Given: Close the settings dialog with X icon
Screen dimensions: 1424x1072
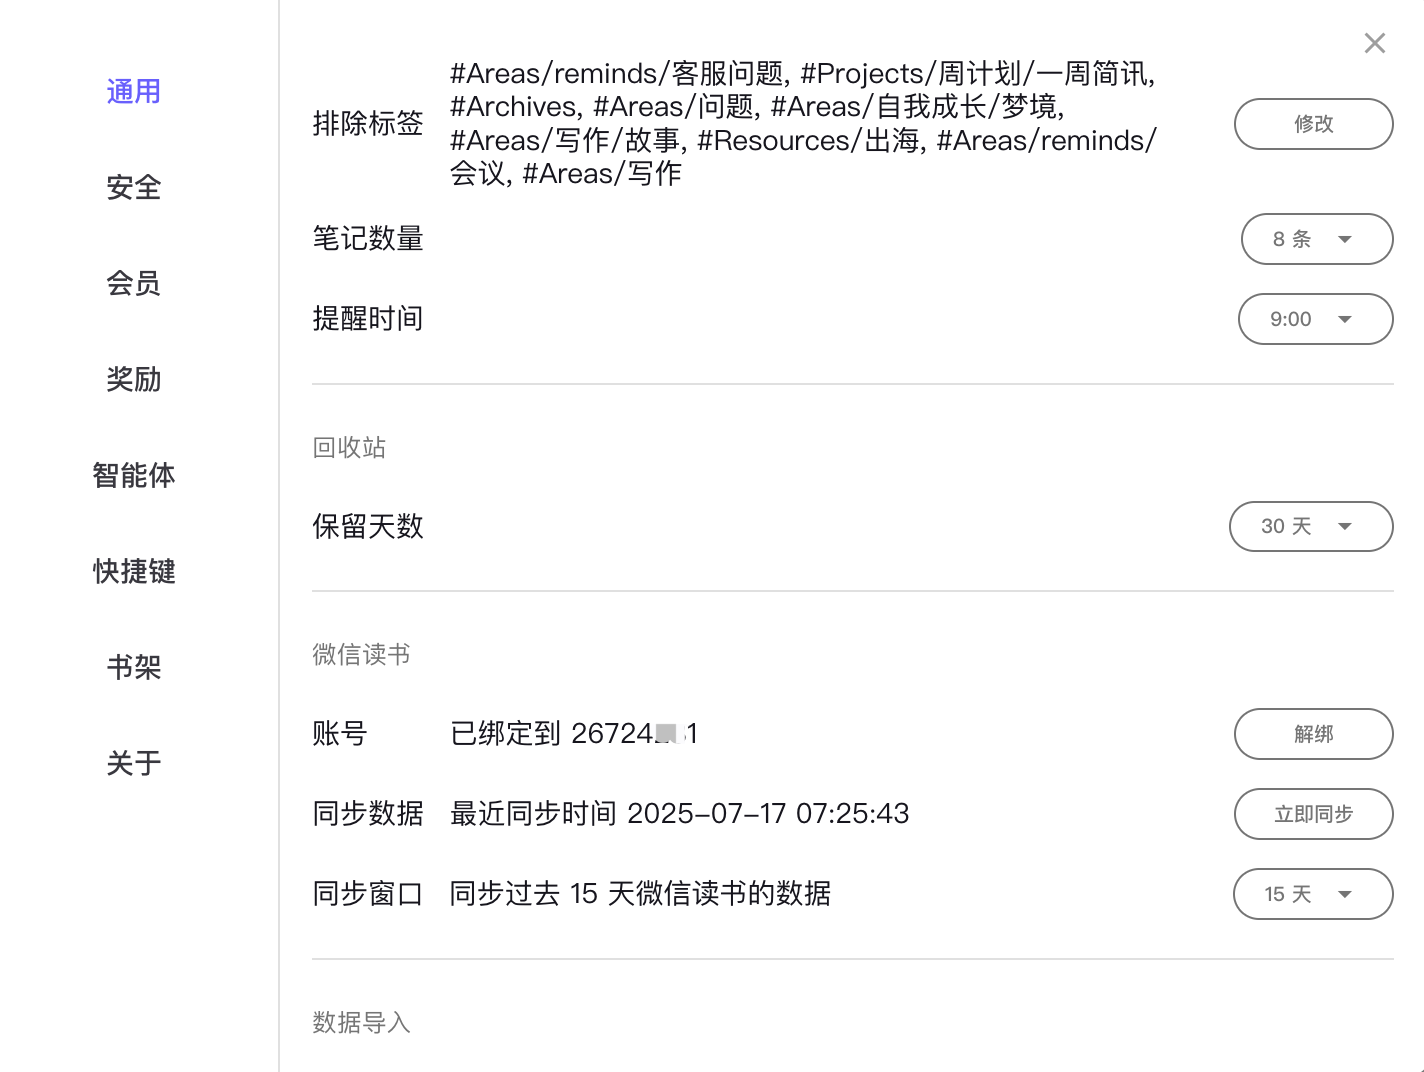Looking at the screenshot, I should (x=1375, y=43).
